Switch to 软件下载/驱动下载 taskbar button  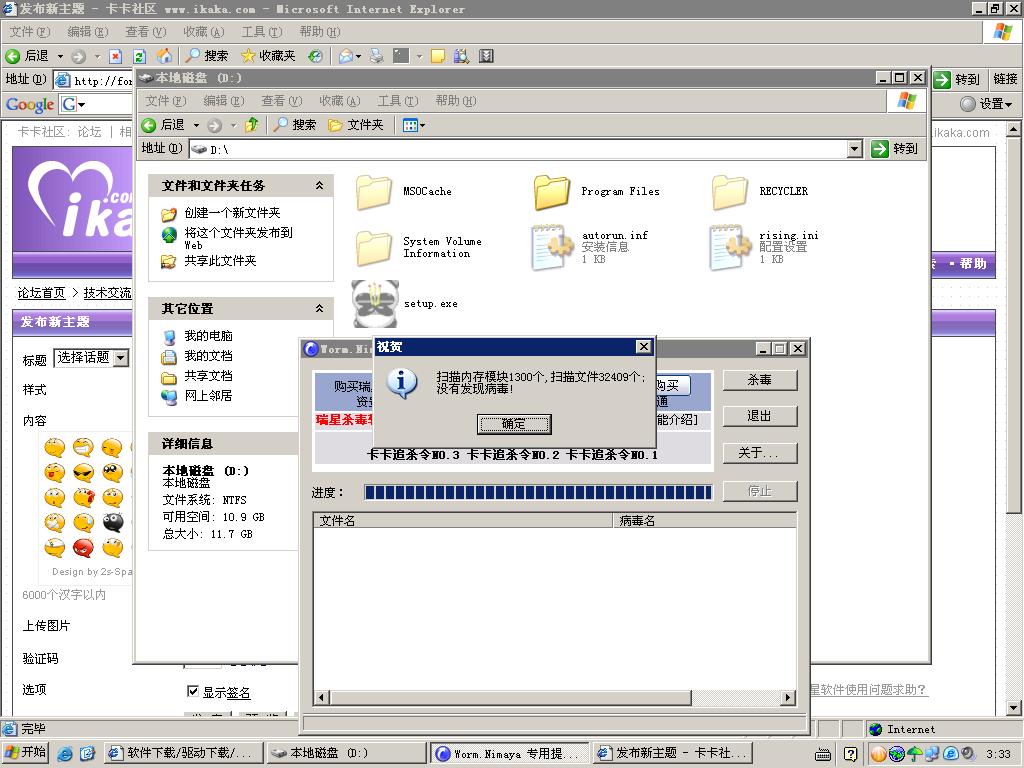click(x=184, y=753)
